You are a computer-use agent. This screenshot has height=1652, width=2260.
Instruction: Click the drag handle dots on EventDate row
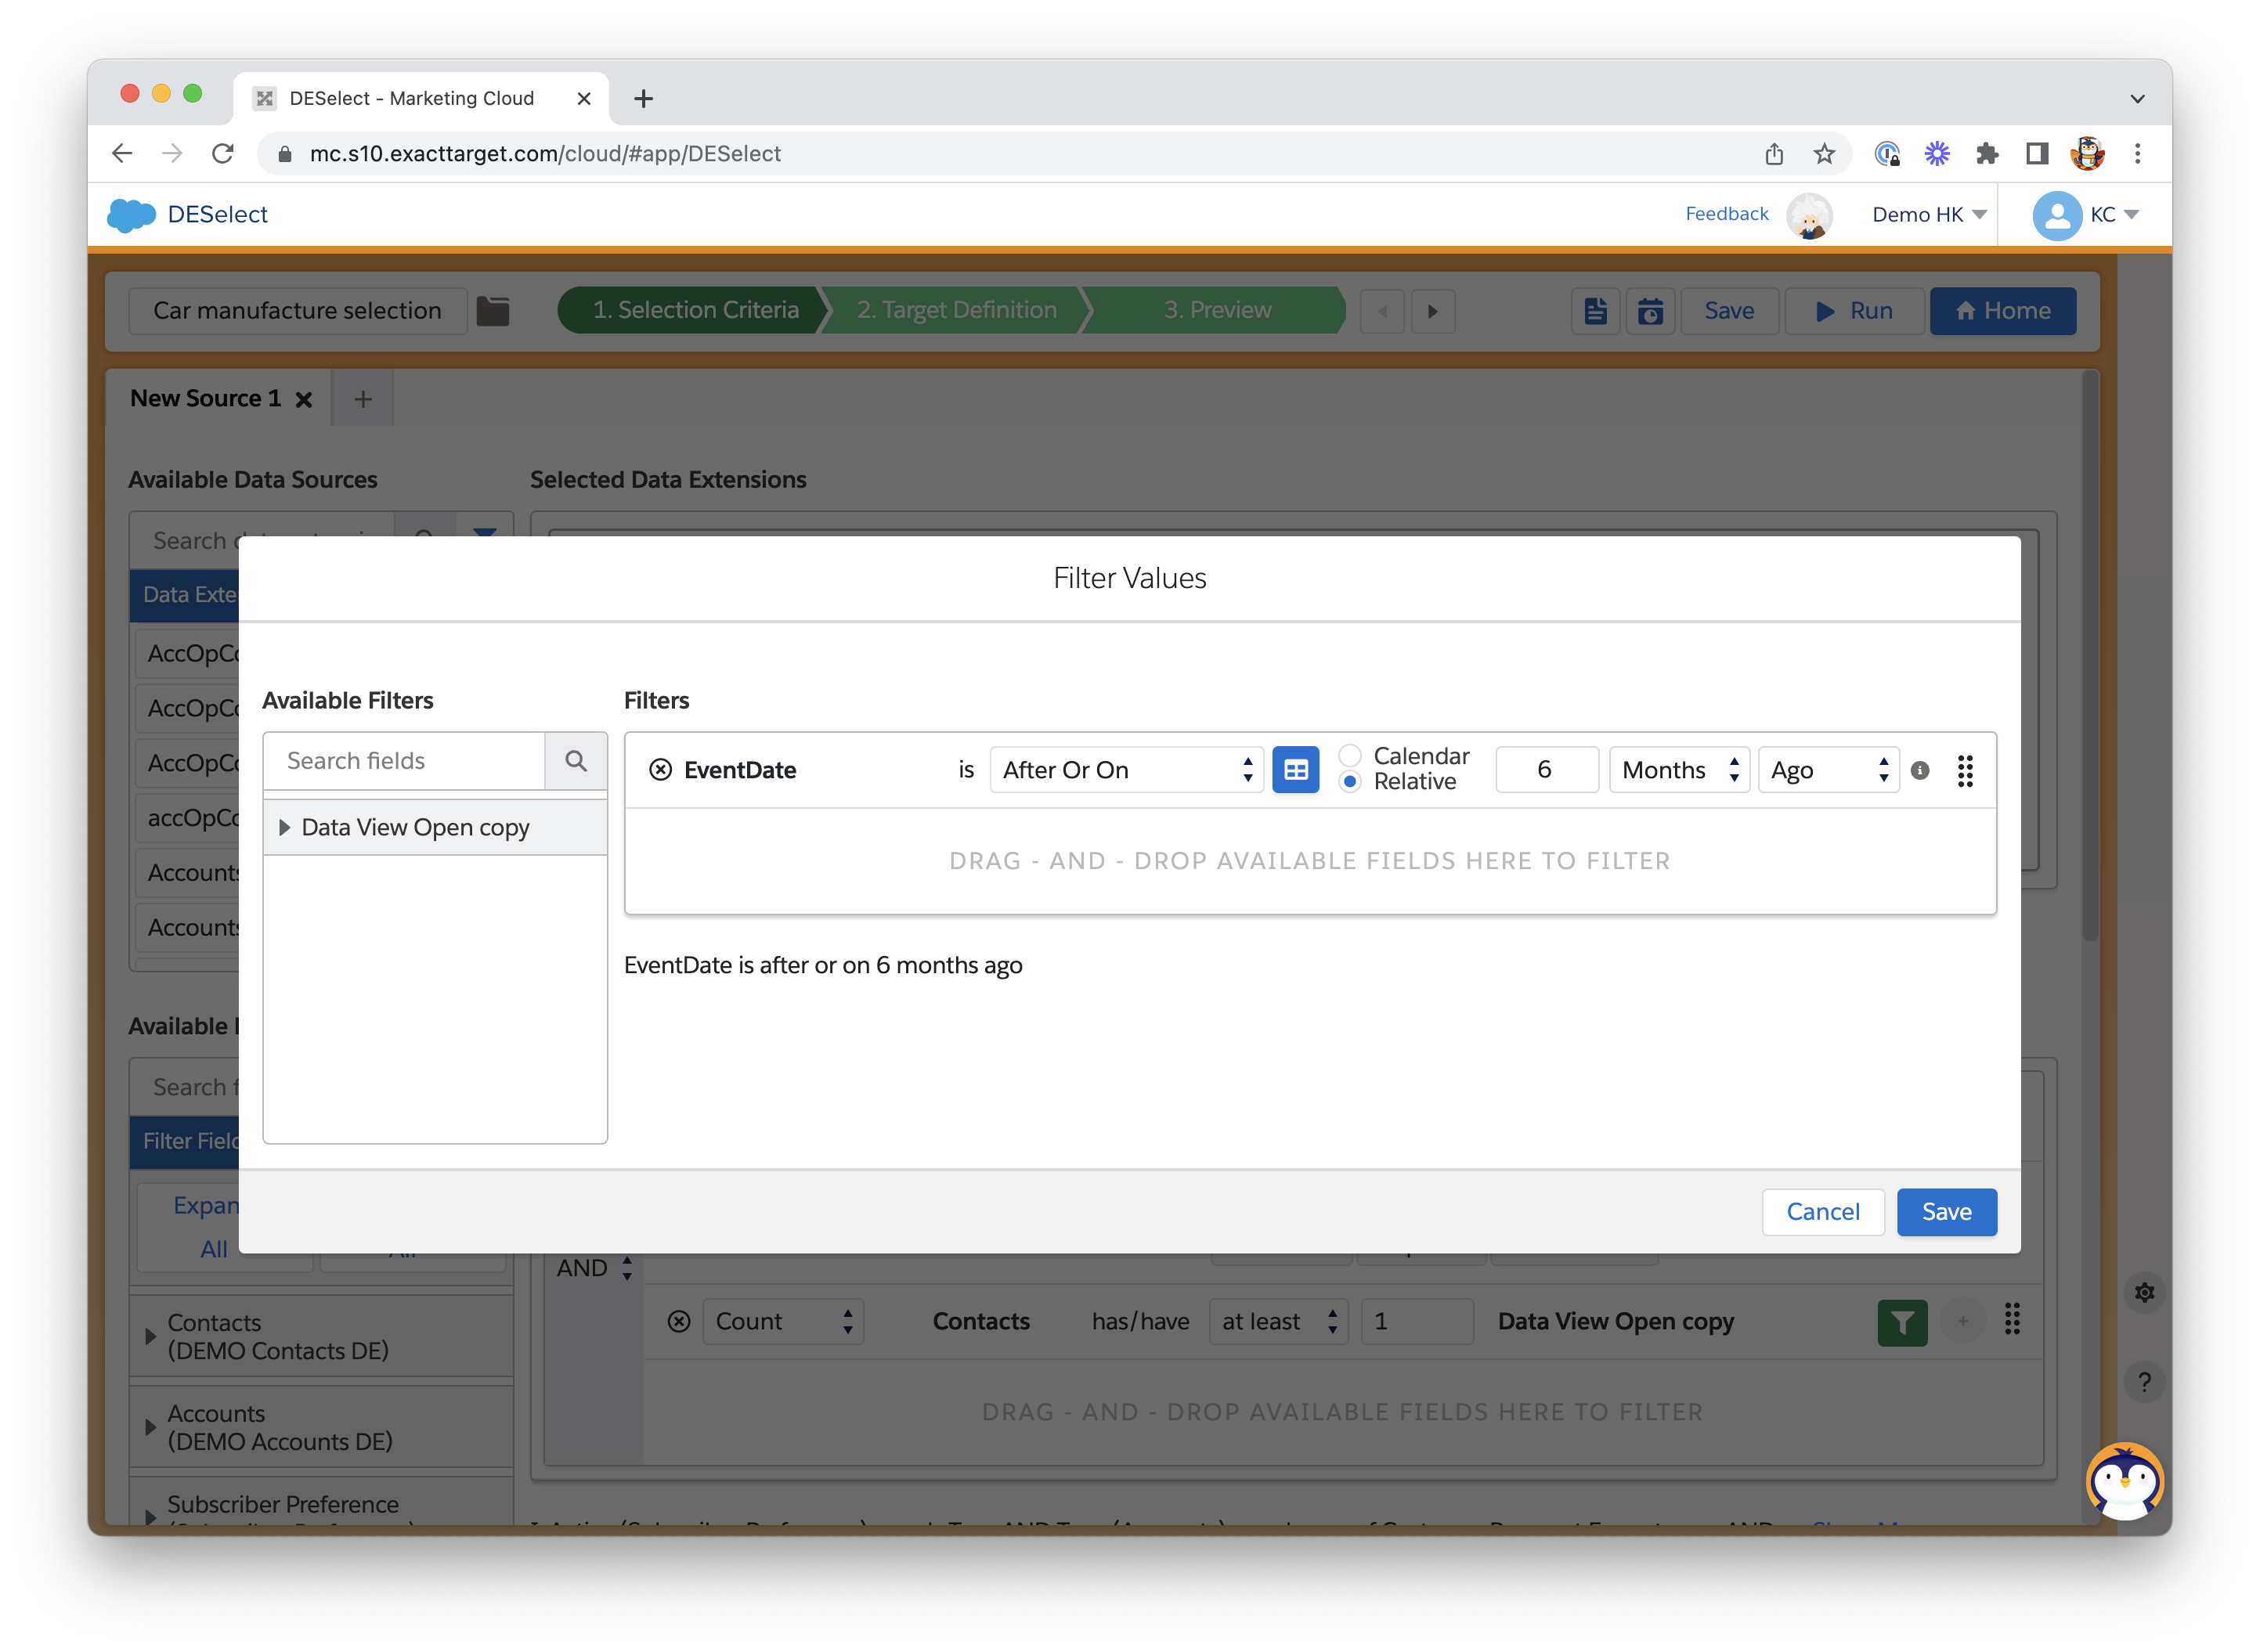(x=1964, y=770)
